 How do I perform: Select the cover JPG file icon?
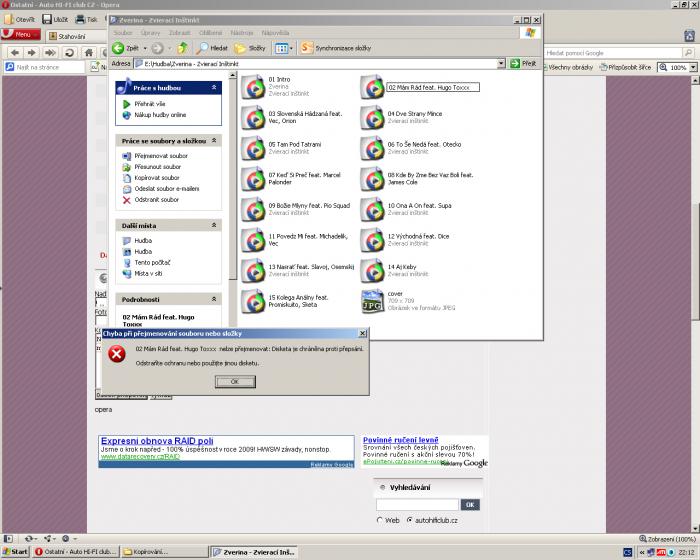pyautogui.click(x=371, y=299)
